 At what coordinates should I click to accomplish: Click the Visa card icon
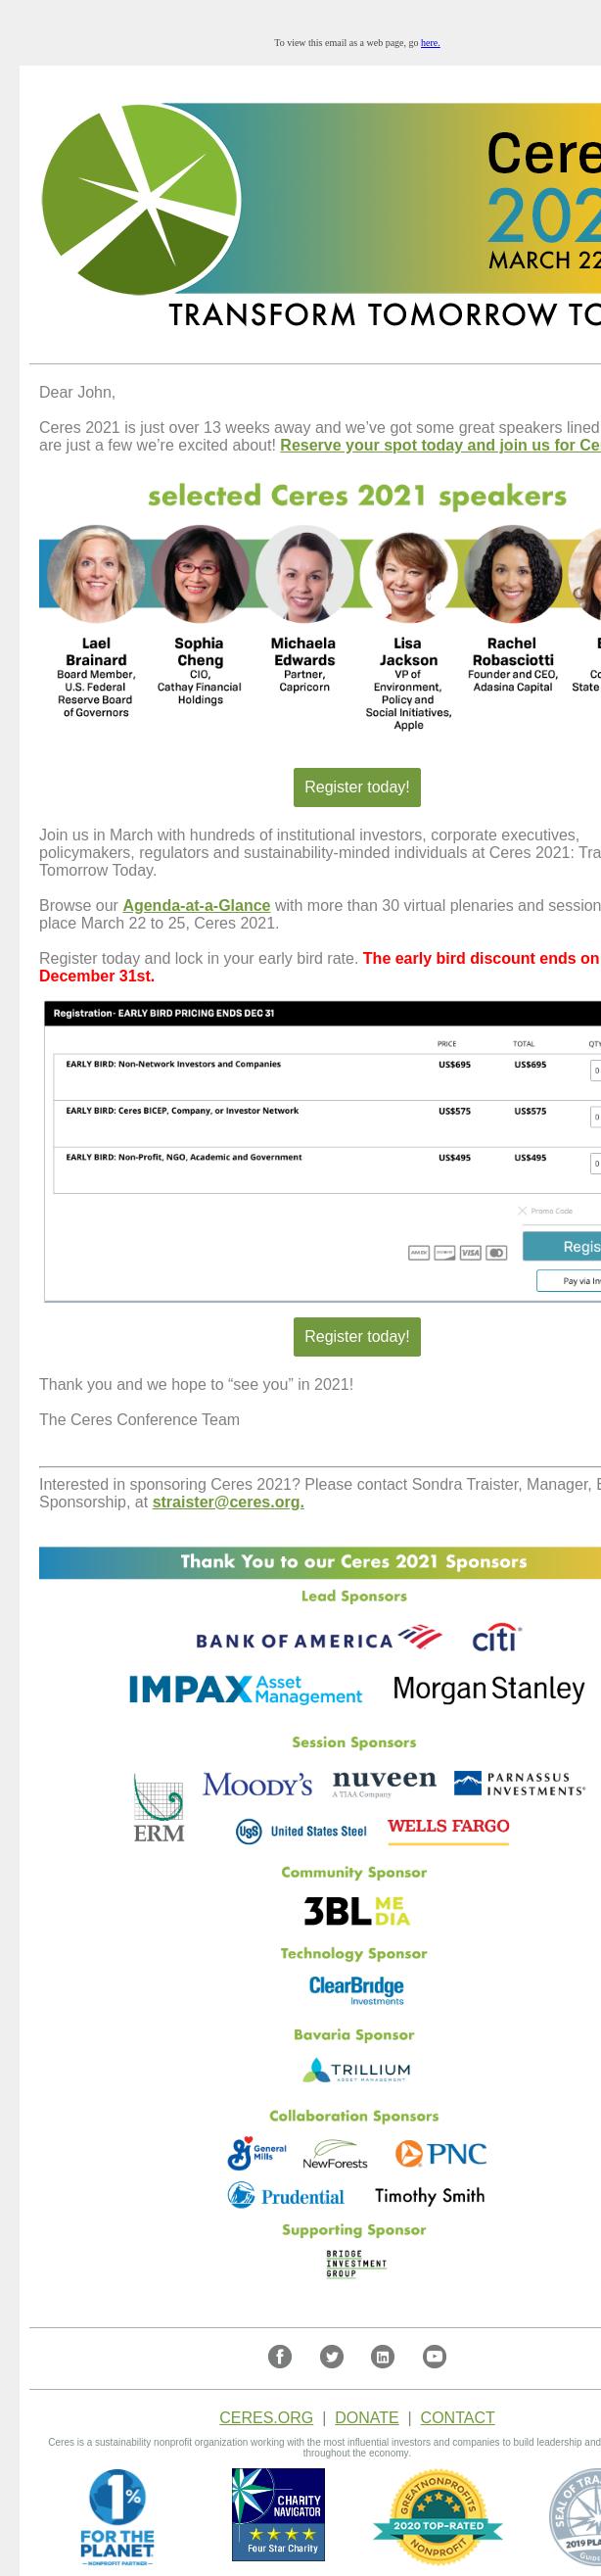[470, 1252]
